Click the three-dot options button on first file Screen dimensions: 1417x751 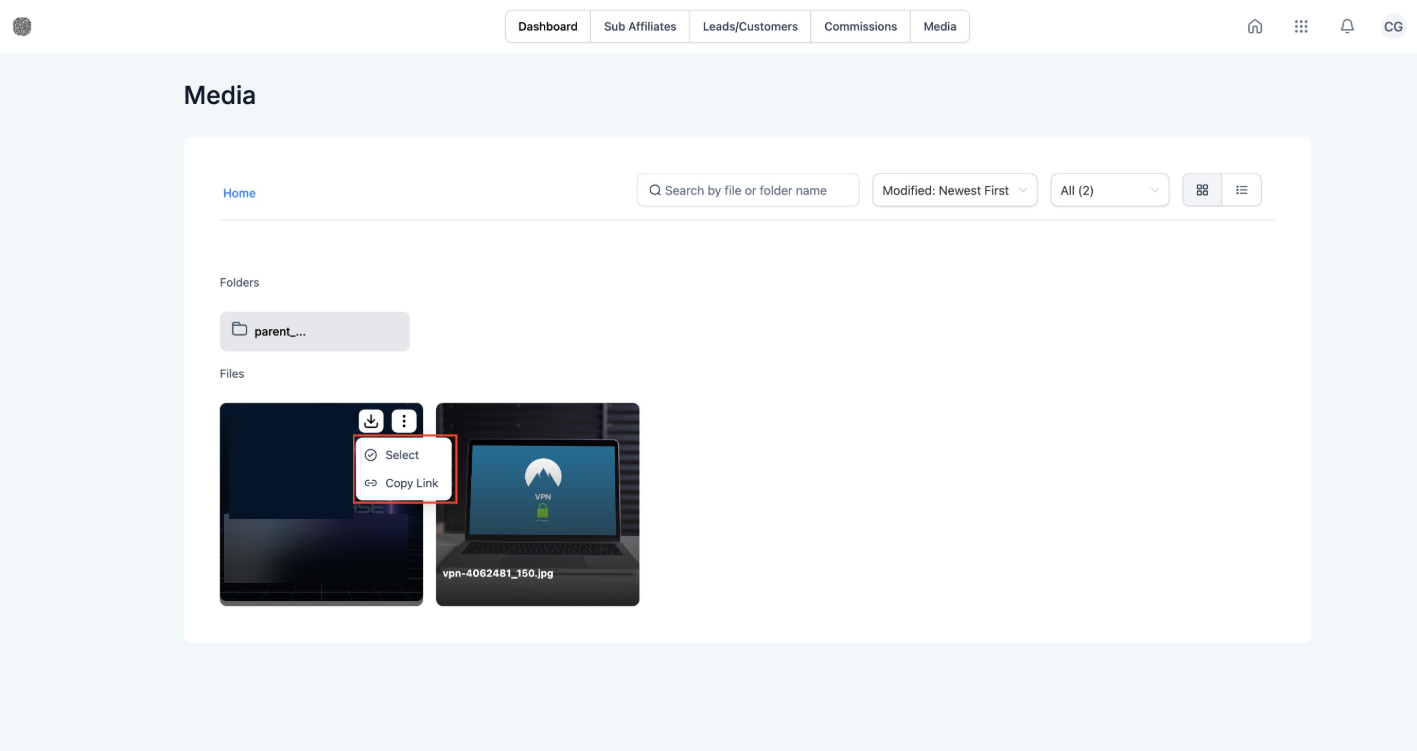pos(404,421)
